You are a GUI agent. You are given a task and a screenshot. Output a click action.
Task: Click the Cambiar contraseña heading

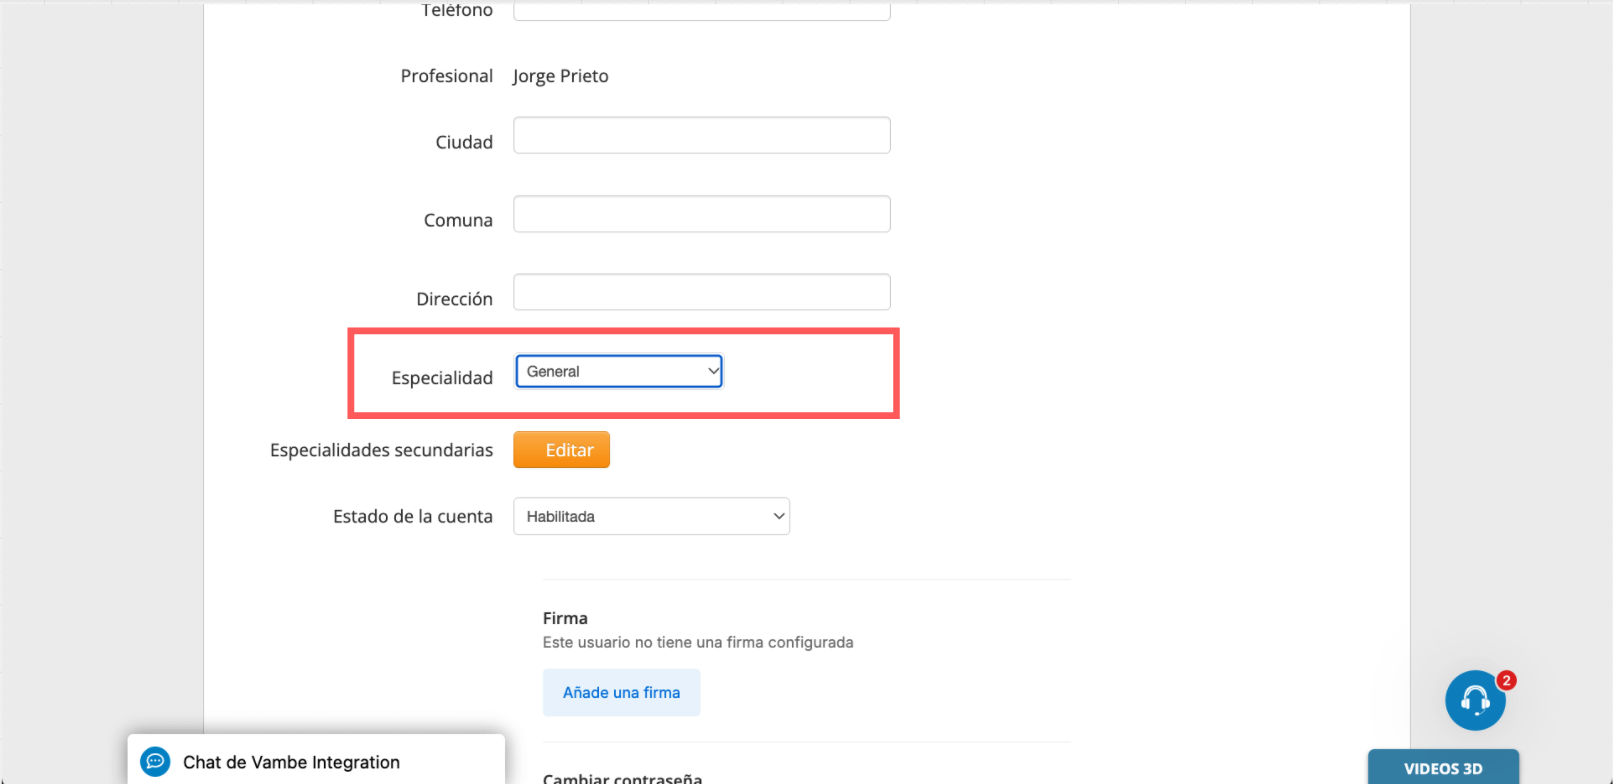(622, 778)
